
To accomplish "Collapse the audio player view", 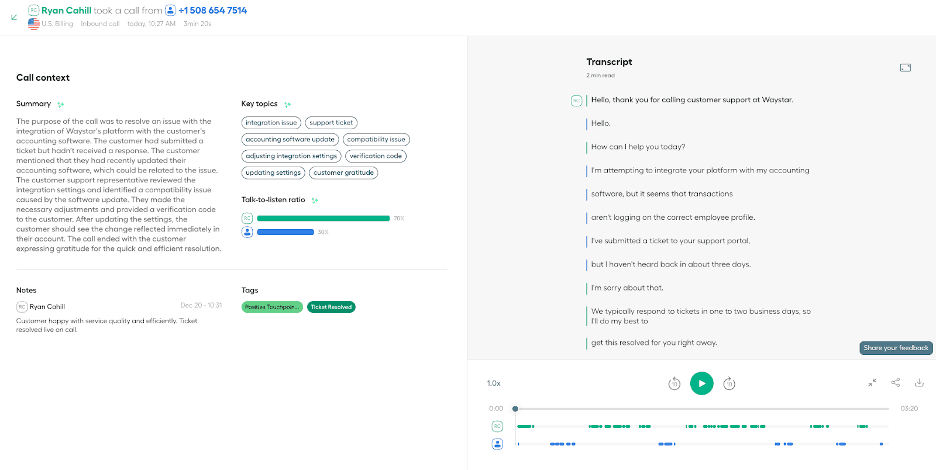I will (872, 383).
